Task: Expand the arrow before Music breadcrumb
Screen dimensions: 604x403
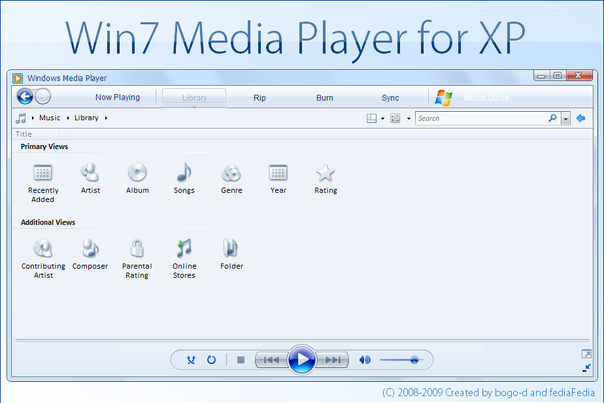Action: coord(33,118)
